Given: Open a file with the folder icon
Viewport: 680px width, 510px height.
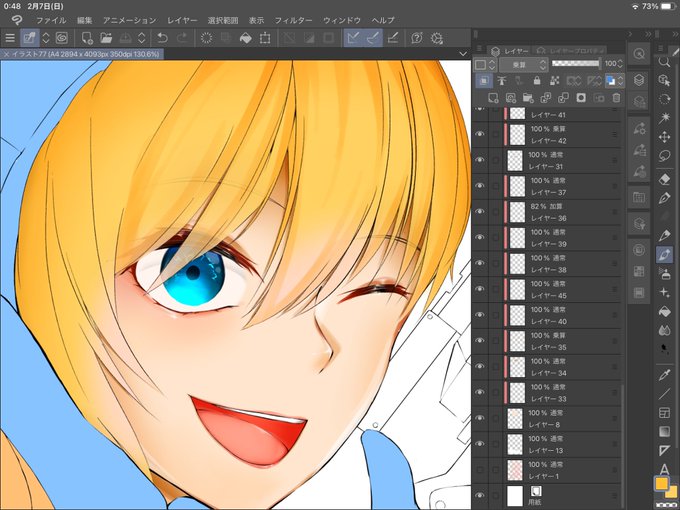Looking at the screenshot, I should click(x=106, y=38).
